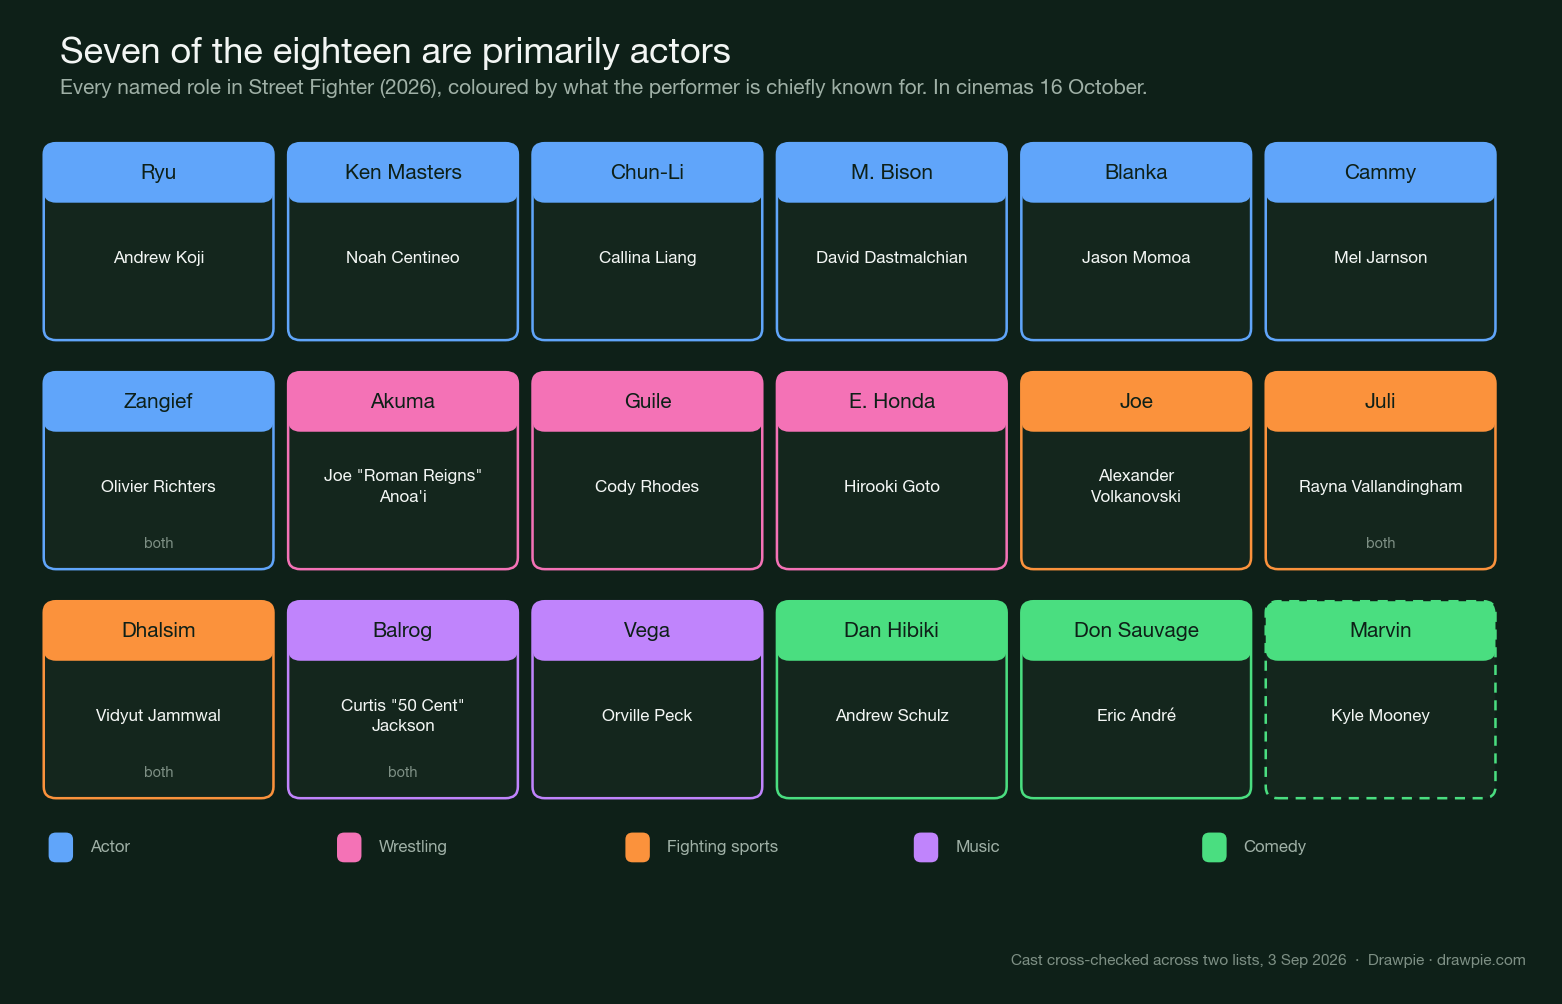Select the 'Fighting sports' legend label

tap(722, 847)
